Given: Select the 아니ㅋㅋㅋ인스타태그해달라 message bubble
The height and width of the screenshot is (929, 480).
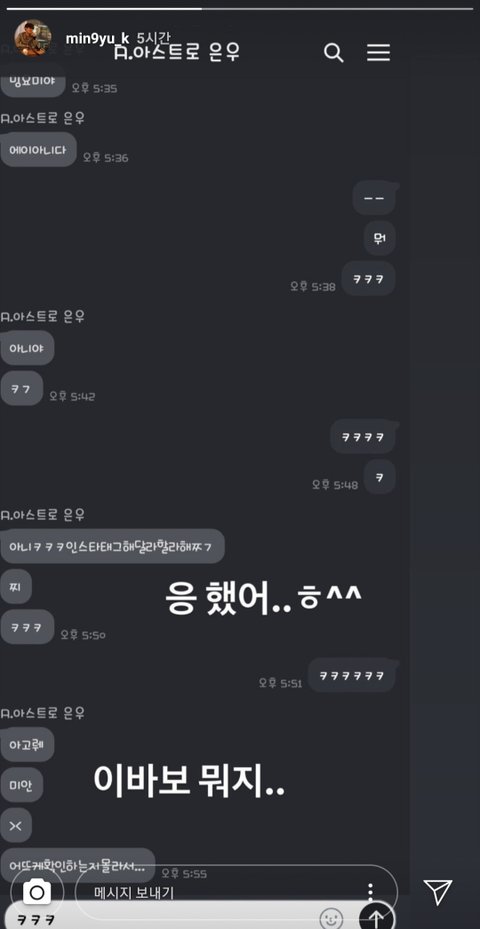Looking at the screenshot, I should [x=112, y=546].
